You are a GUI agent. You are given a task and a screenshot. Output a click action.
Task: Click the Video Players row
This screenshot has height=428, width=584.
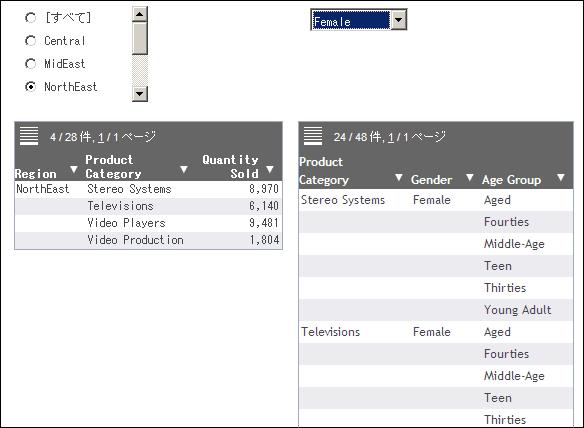point(149,223)
